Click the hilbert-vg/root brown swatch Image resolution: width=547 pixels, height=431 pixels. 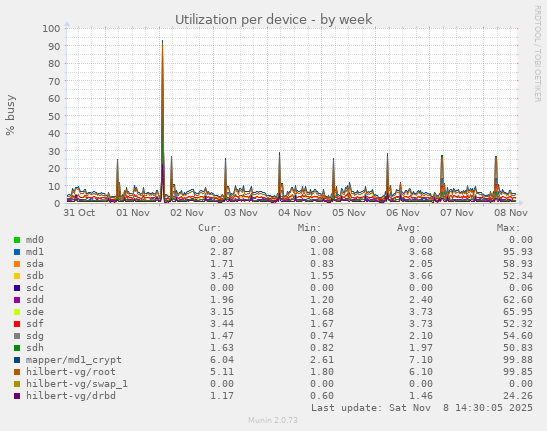[17, 372]
